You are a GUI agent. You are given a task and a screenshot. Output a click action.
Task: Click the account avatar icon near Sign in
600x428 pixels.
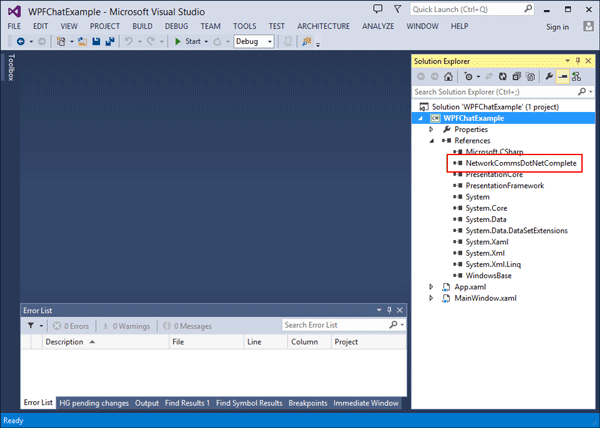coord(588,26)
